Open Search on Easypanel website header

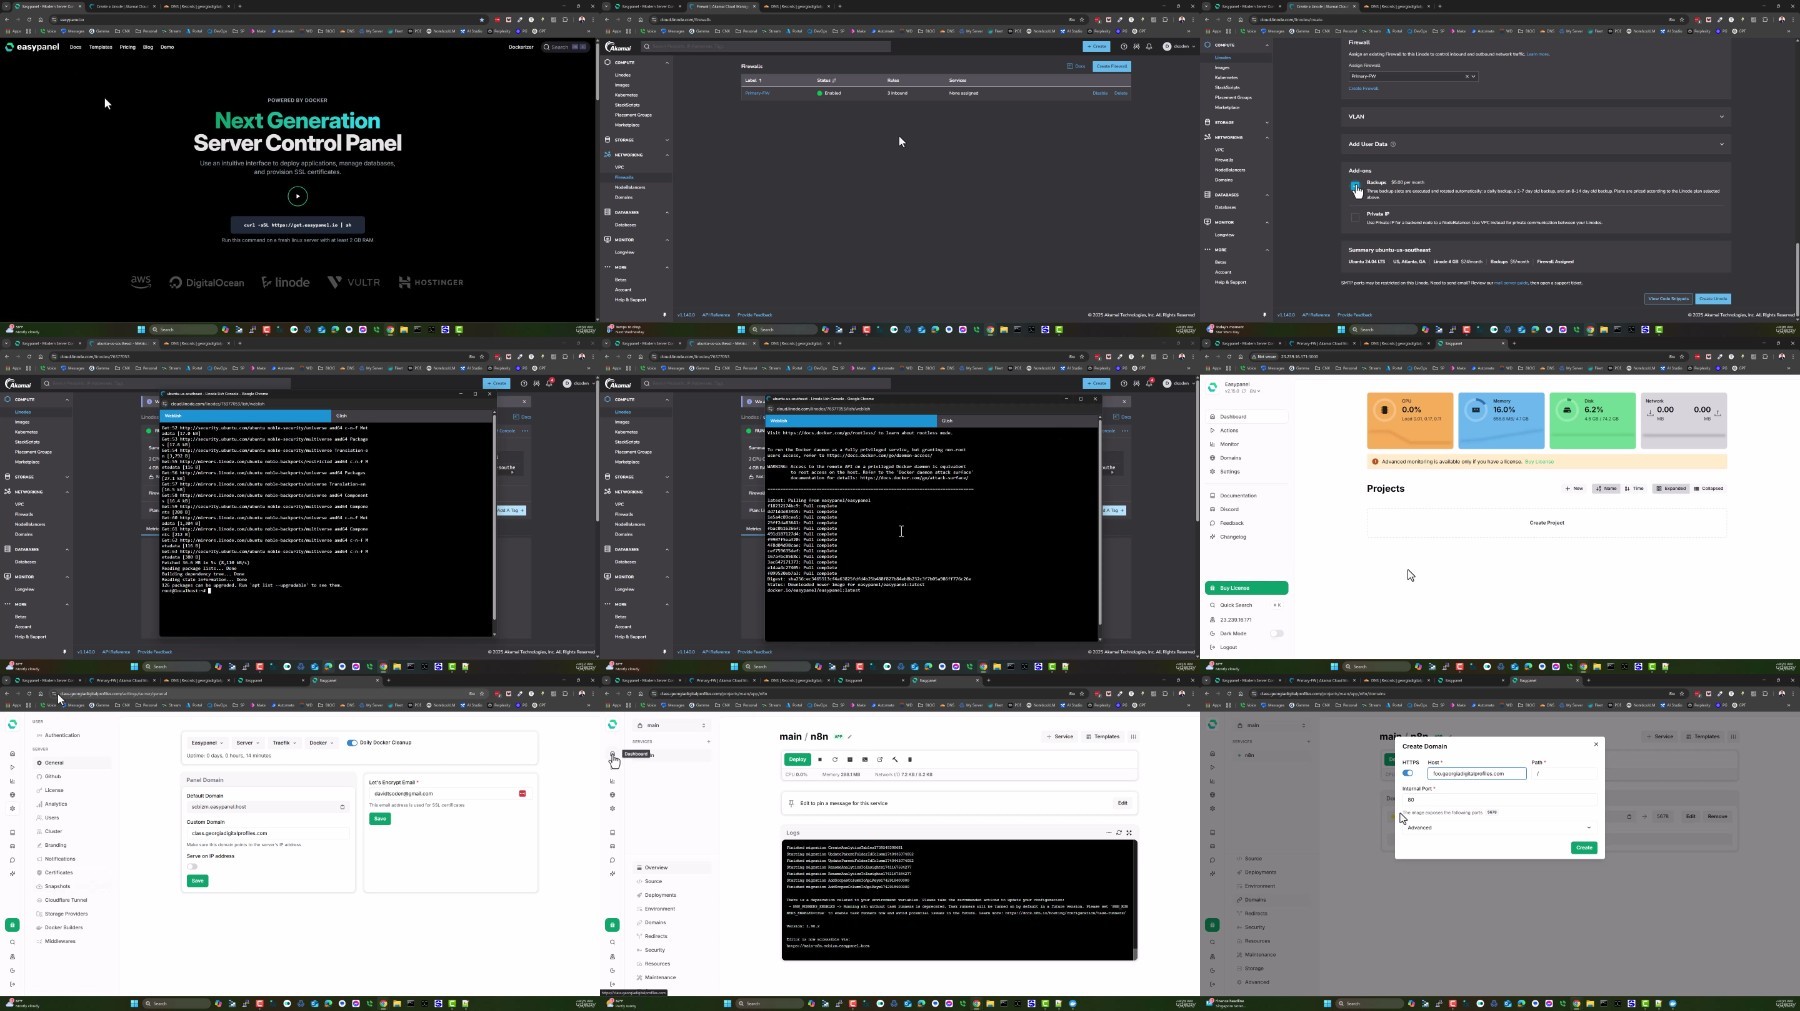pyautogui.click(x=565, y=47)
